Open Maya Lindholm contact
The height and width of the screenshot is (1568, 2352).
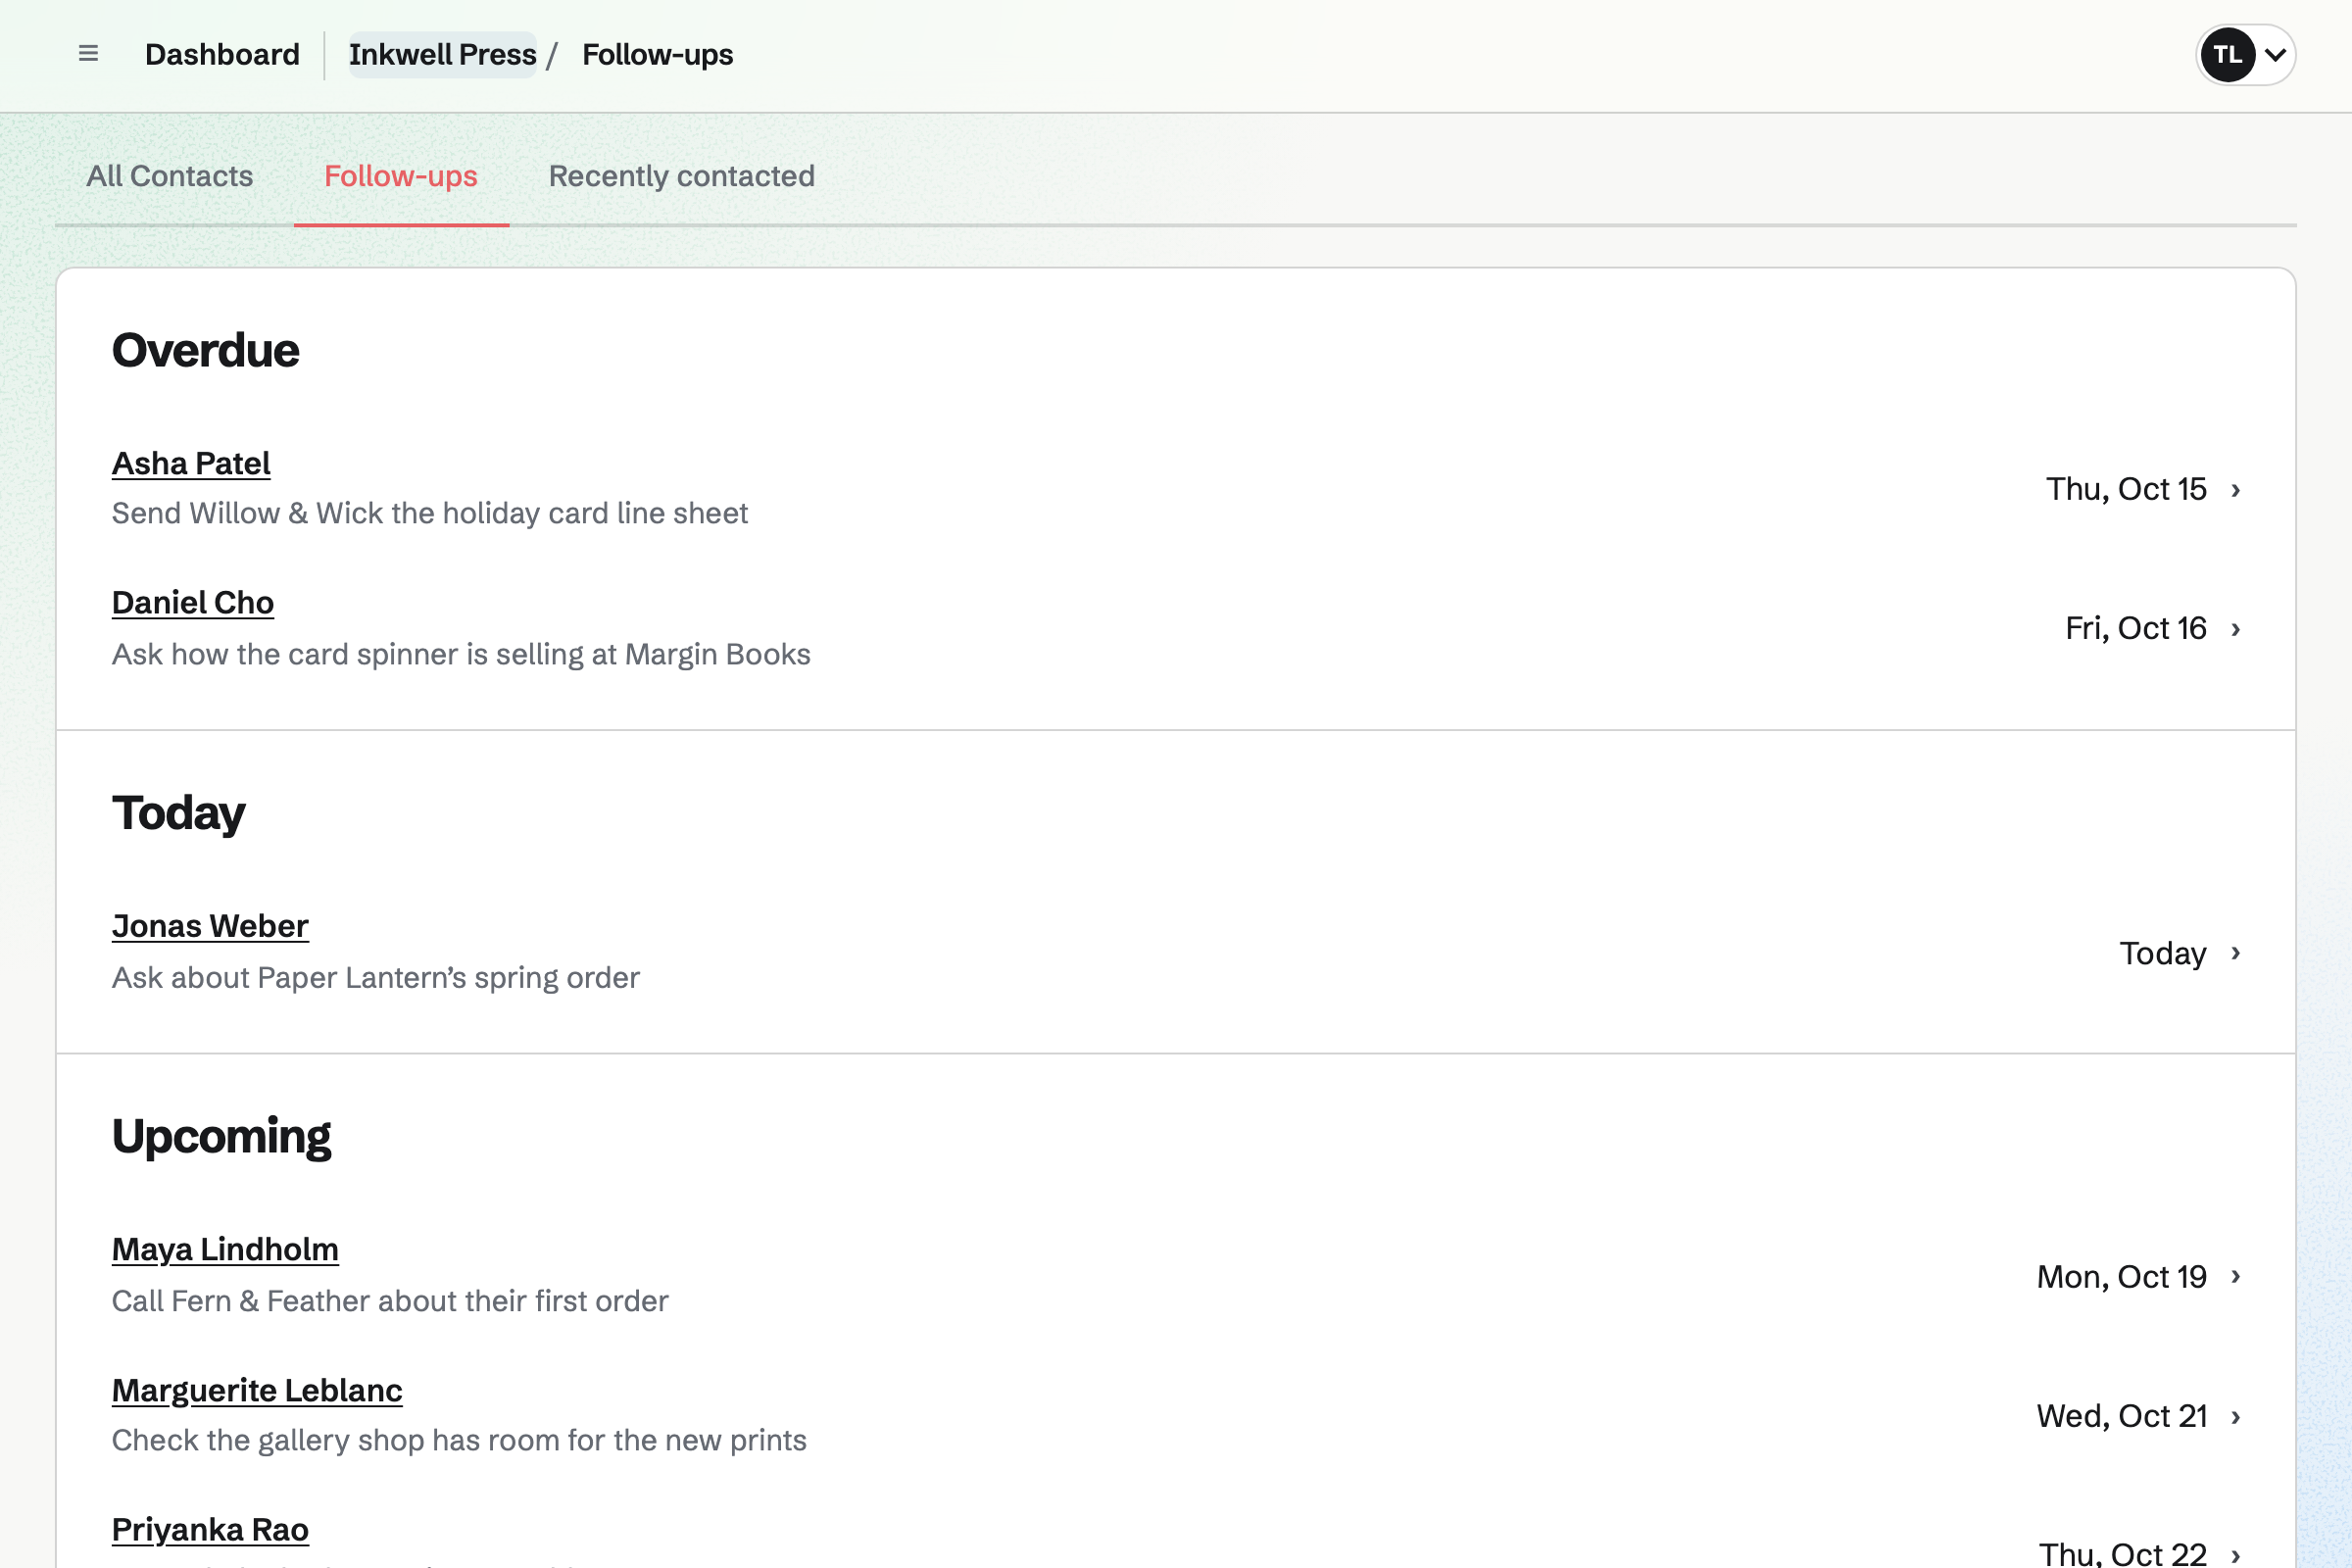(x=225, y=1249)
